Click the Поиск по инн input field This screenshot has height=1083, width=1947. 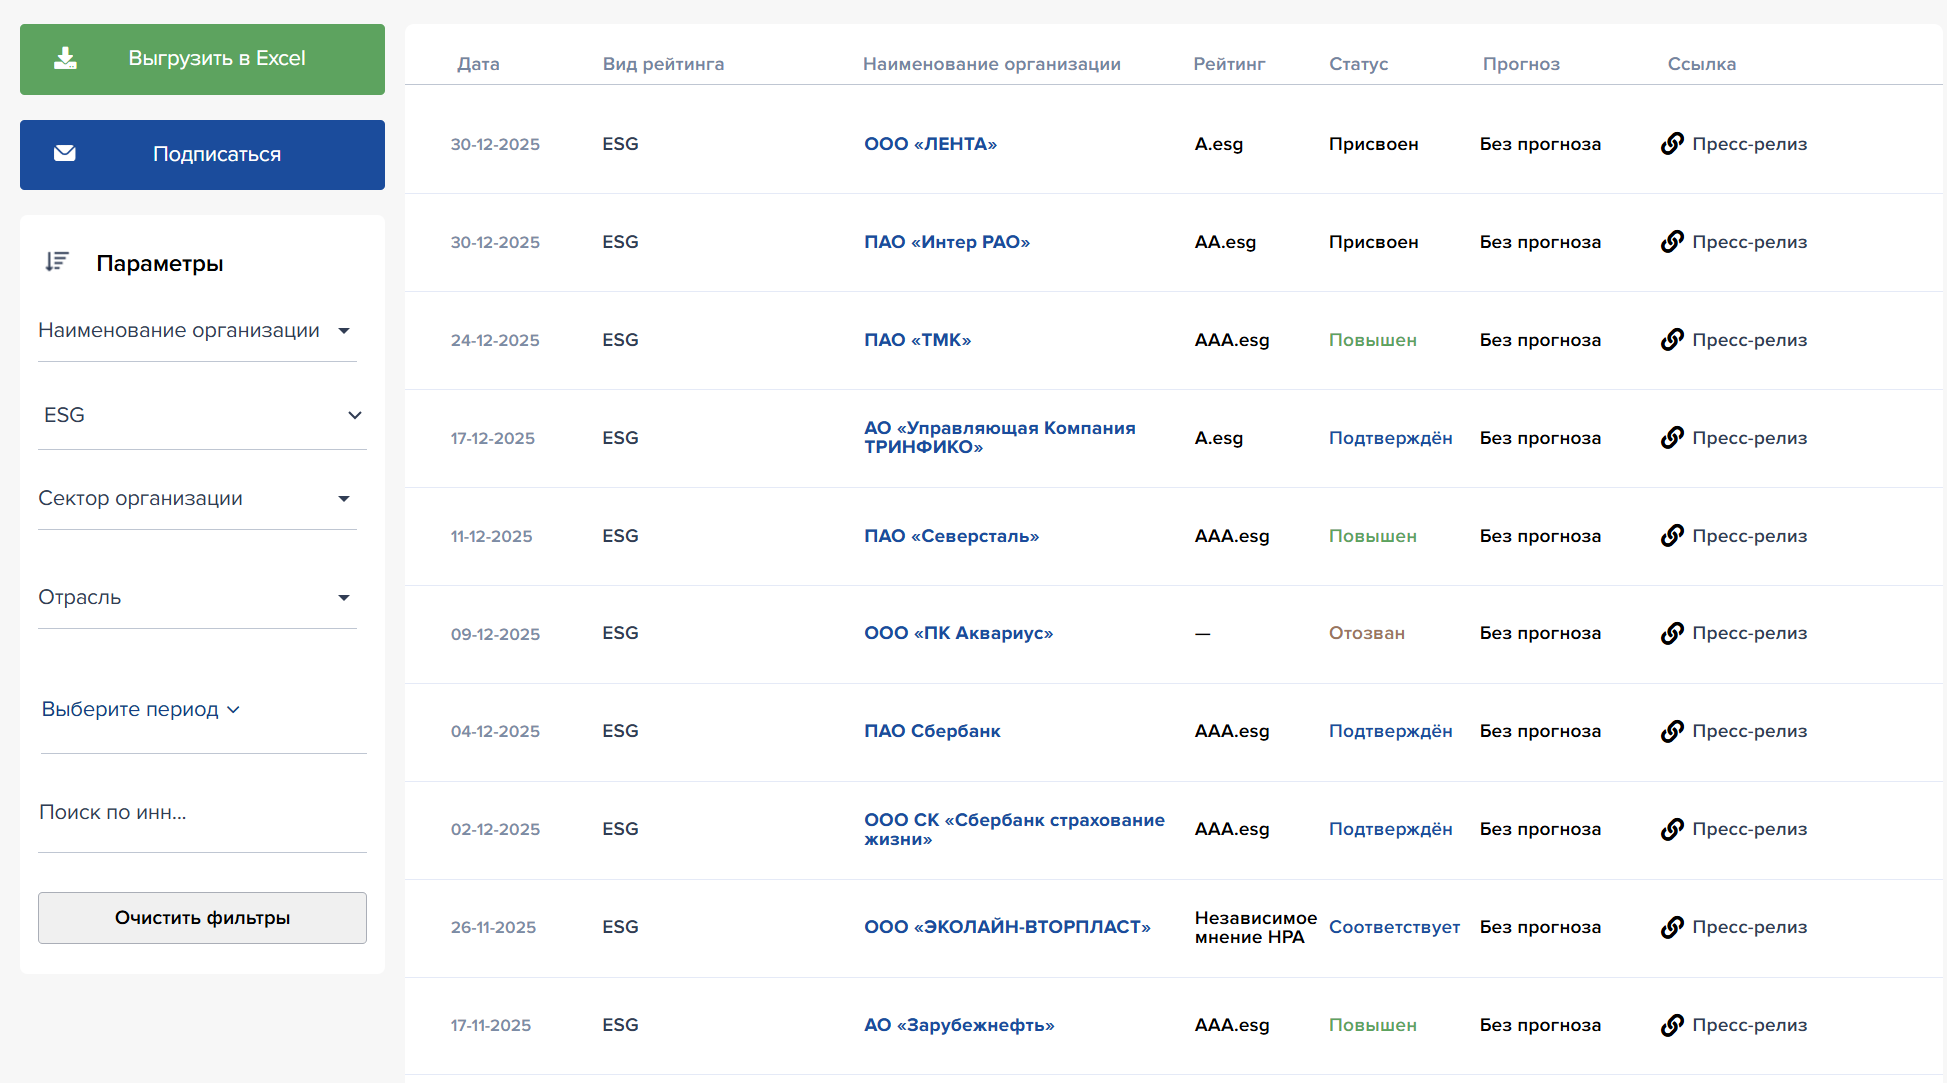coord(200,812)
